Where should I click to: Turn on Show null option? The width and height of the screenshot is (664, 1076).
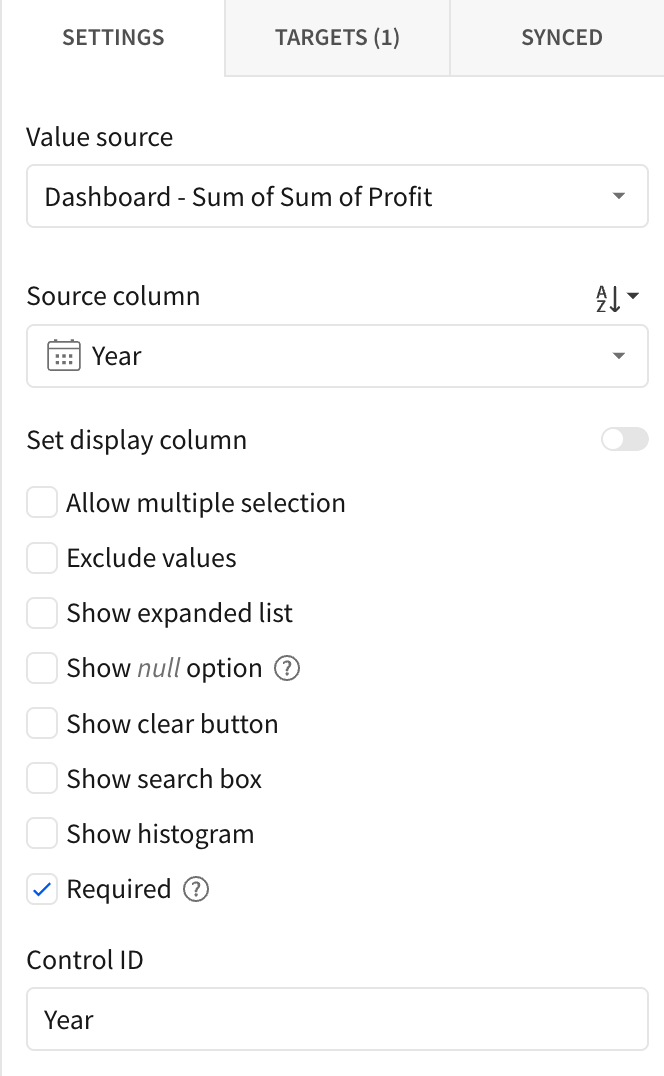[42, 668]
